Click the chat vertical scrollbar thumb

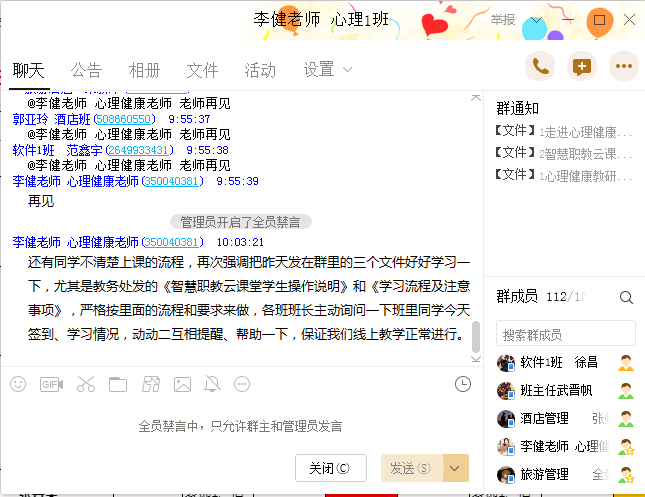coord(476,337)
